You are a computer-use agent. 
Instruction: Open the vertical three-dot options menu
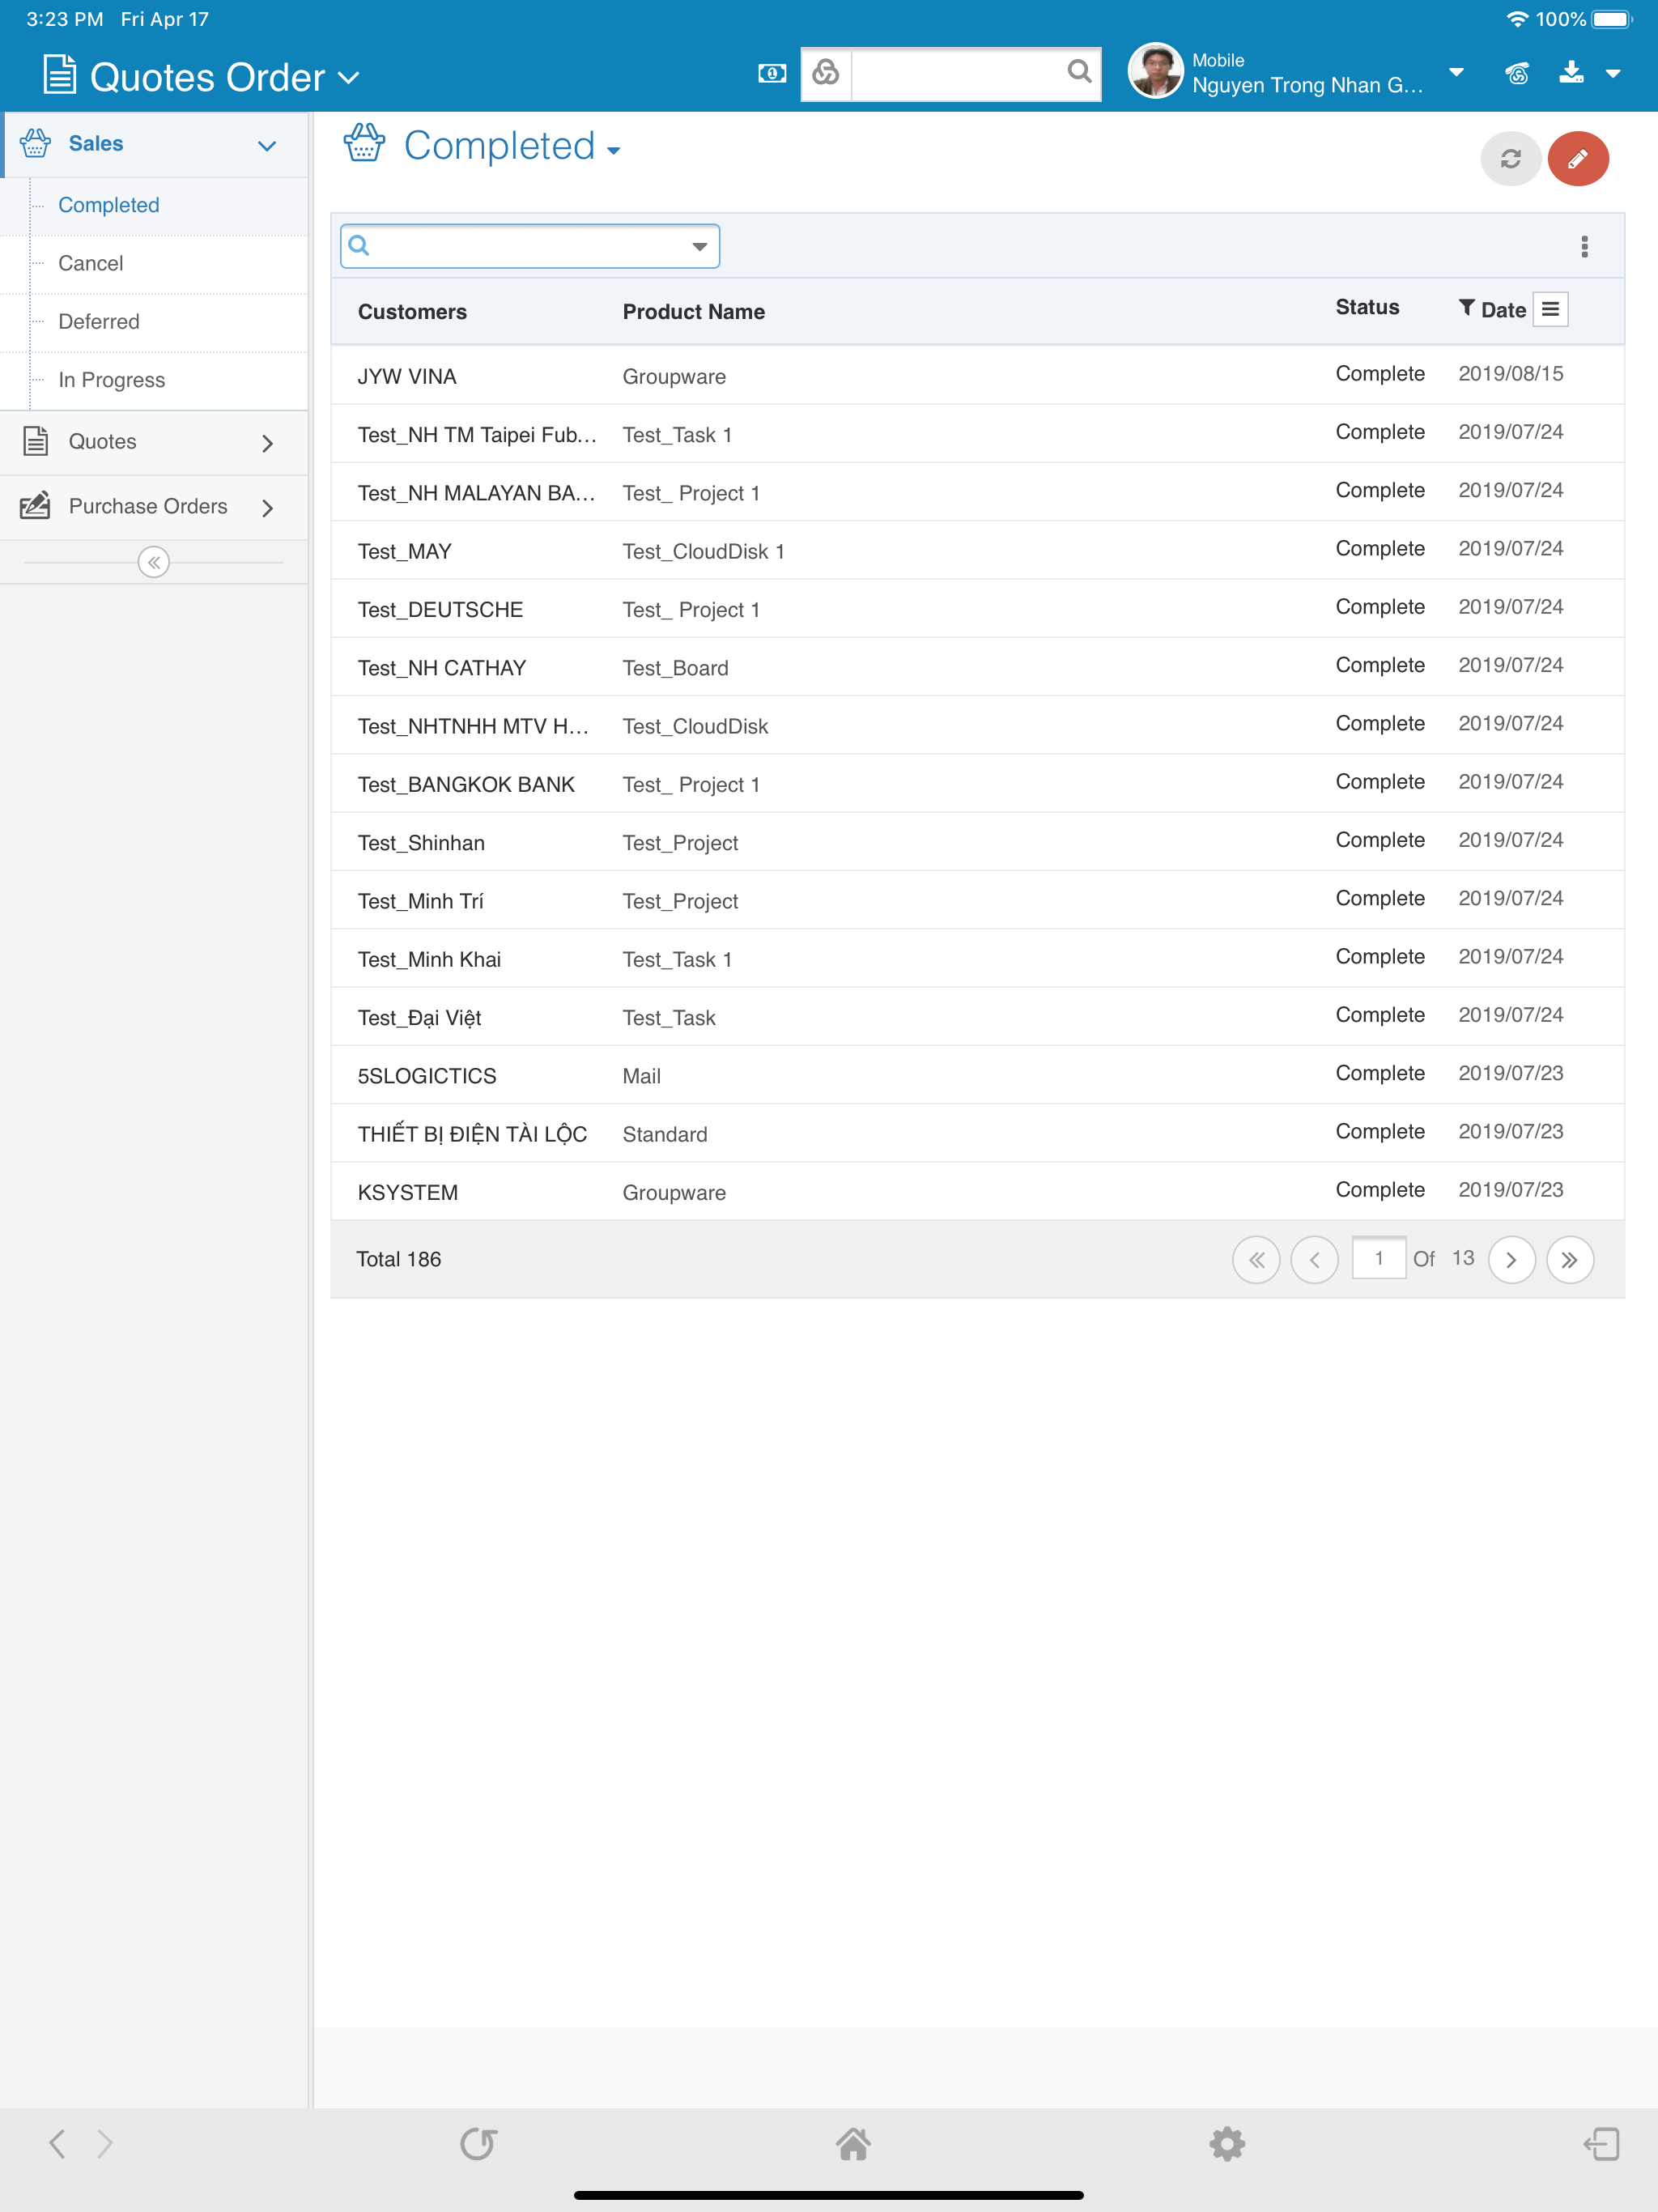(x=1584, y=246)
